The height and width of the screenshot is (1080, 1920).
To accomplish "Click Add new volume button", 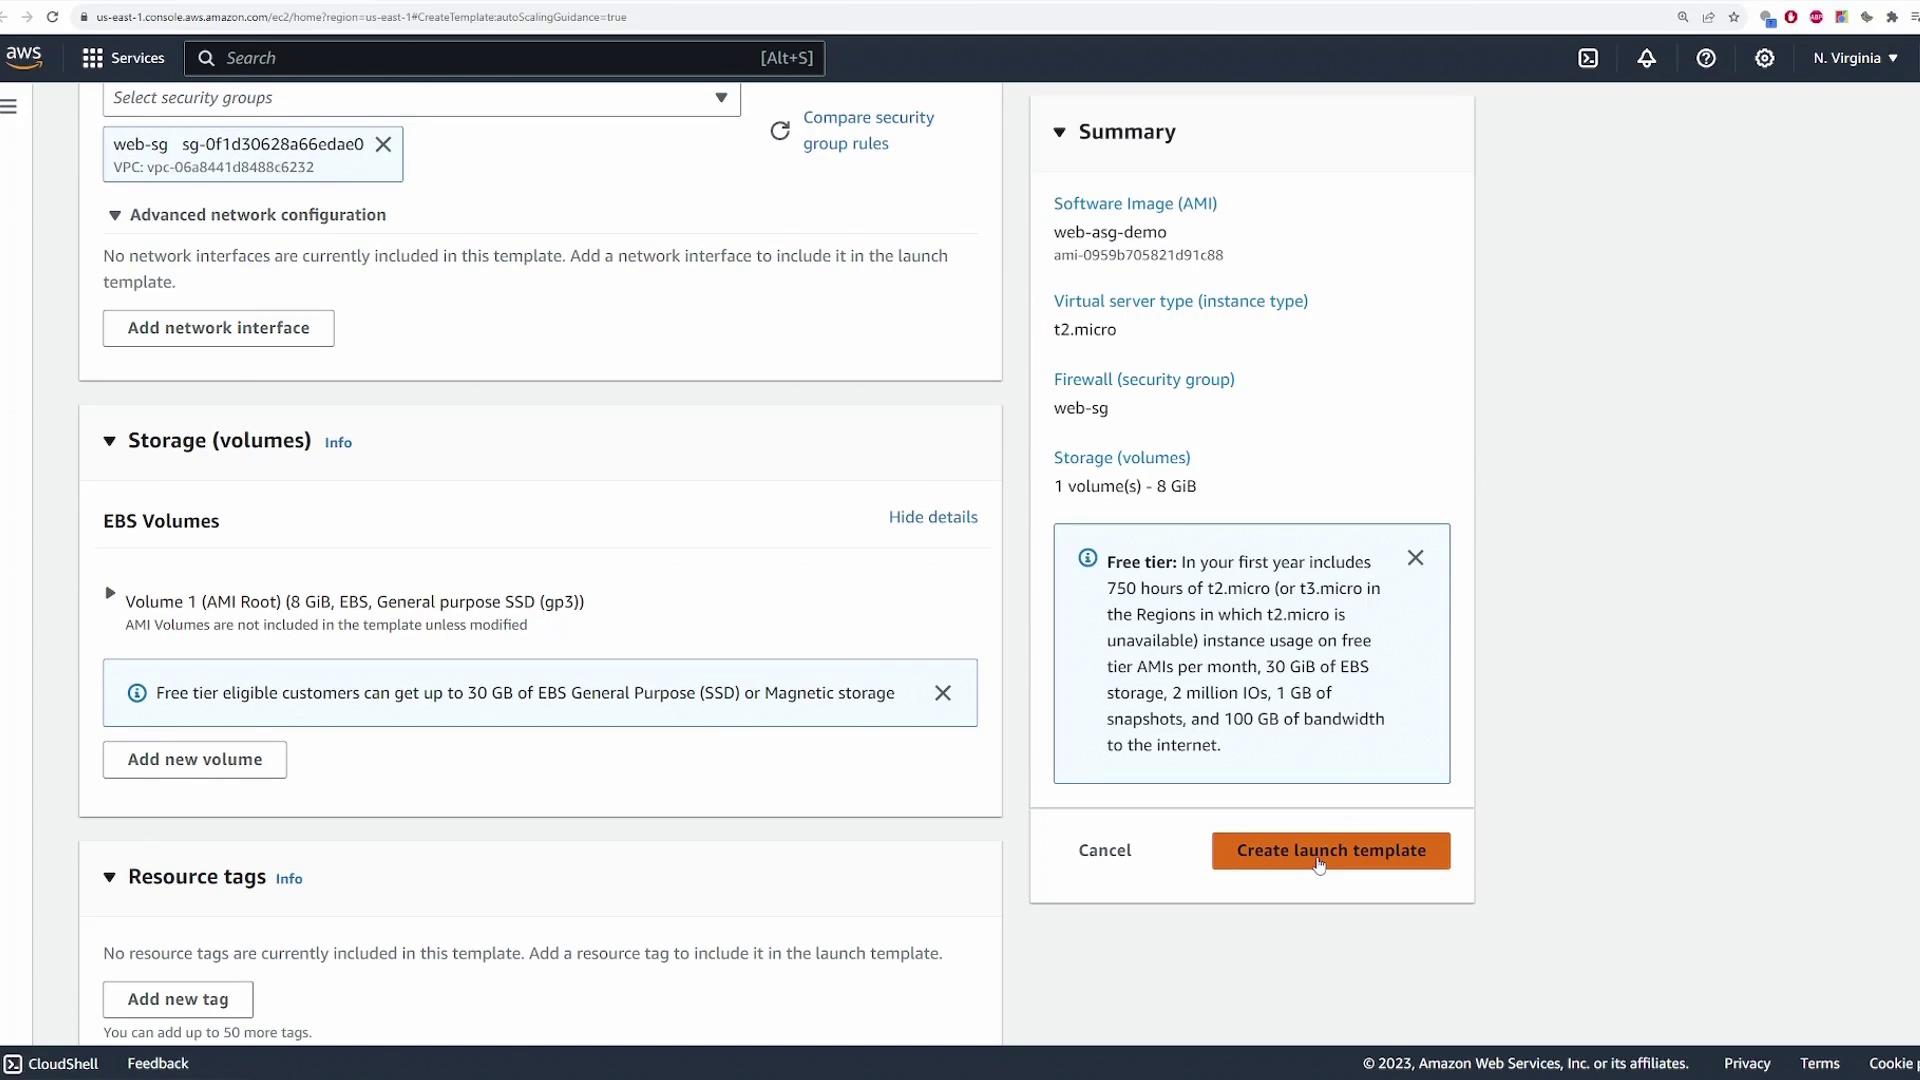I will click(195, 759).
